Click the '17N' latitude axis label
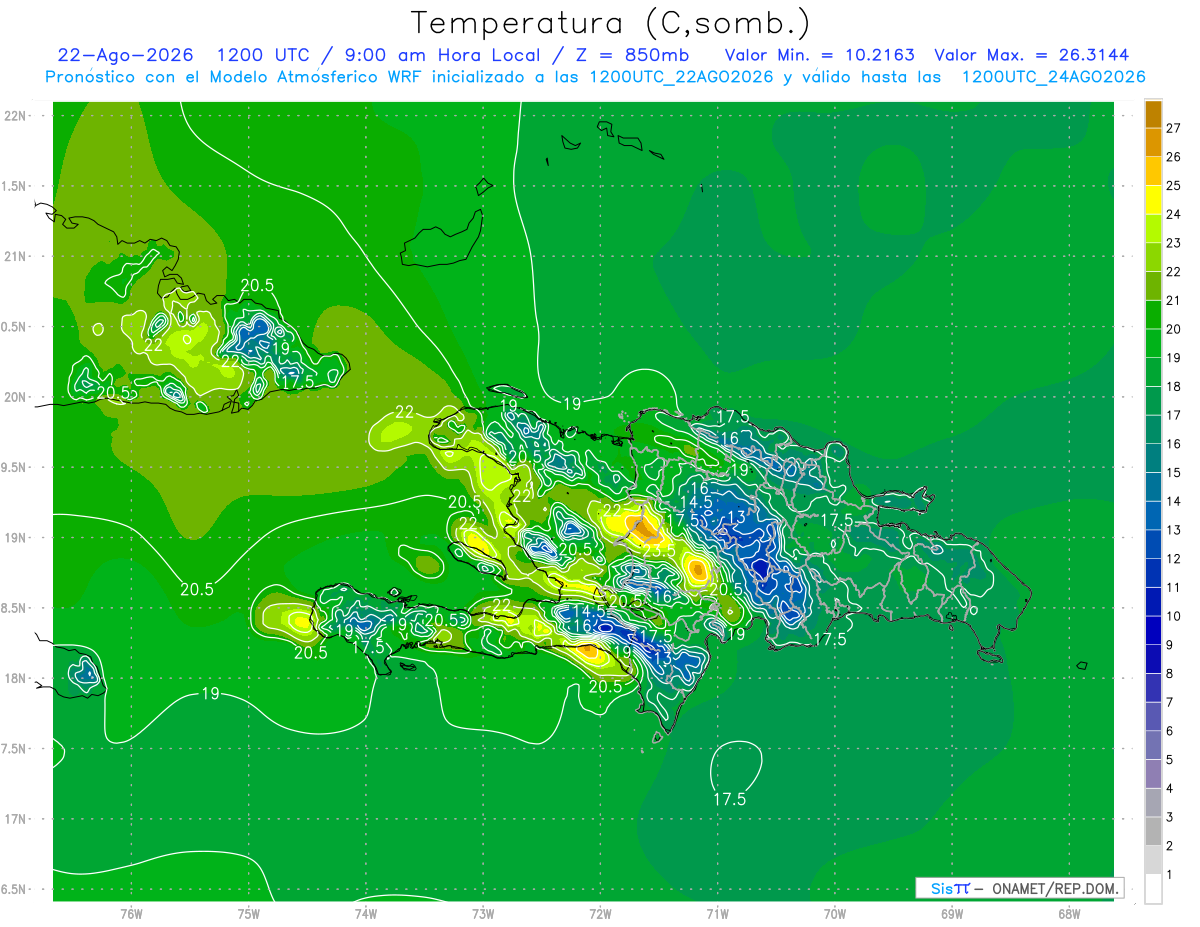Screen dimensions: 1200x927 17,819
